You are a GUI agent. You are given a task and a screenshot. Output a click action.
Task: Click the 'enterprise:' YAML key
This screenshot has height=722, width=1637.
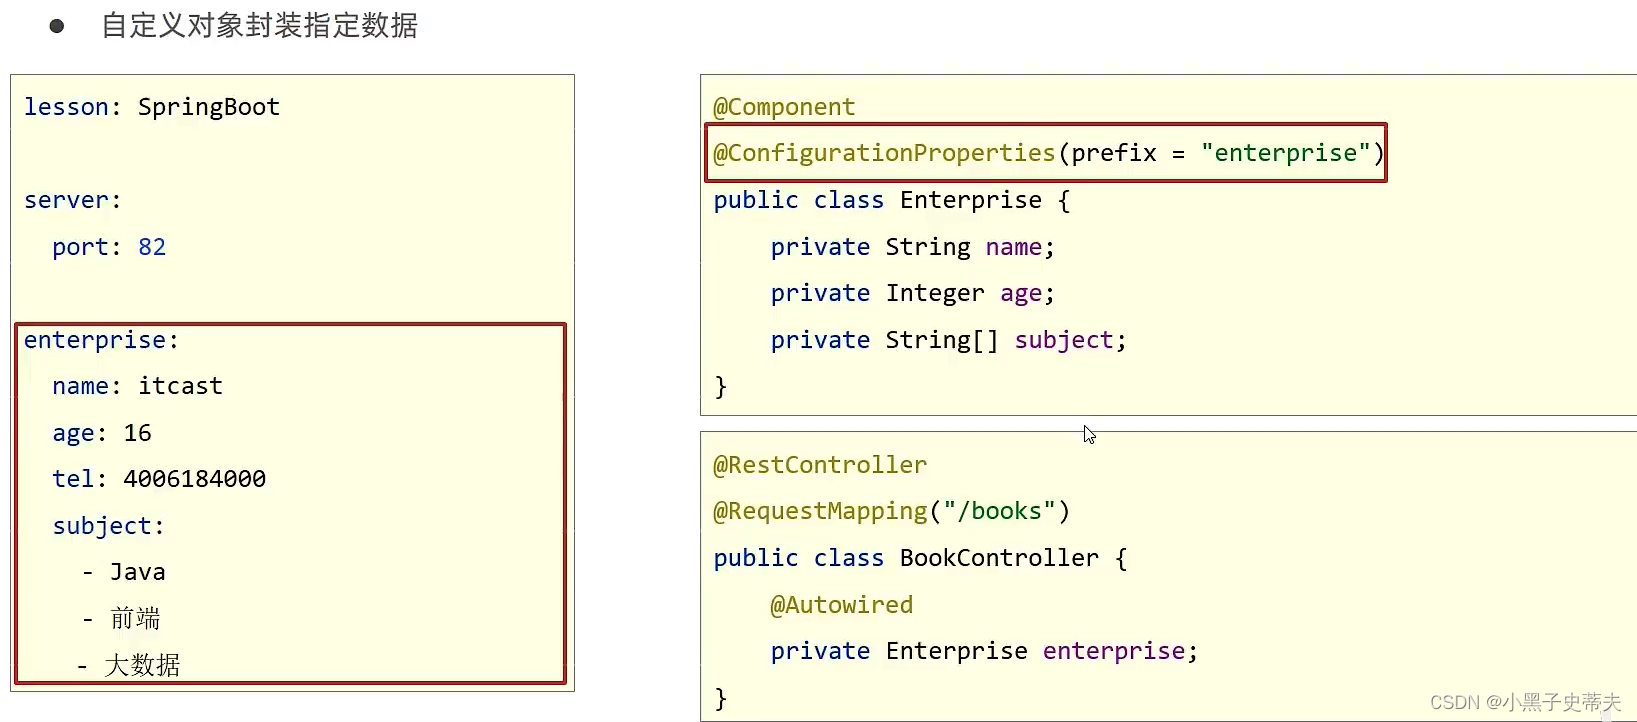click(101, 341)
